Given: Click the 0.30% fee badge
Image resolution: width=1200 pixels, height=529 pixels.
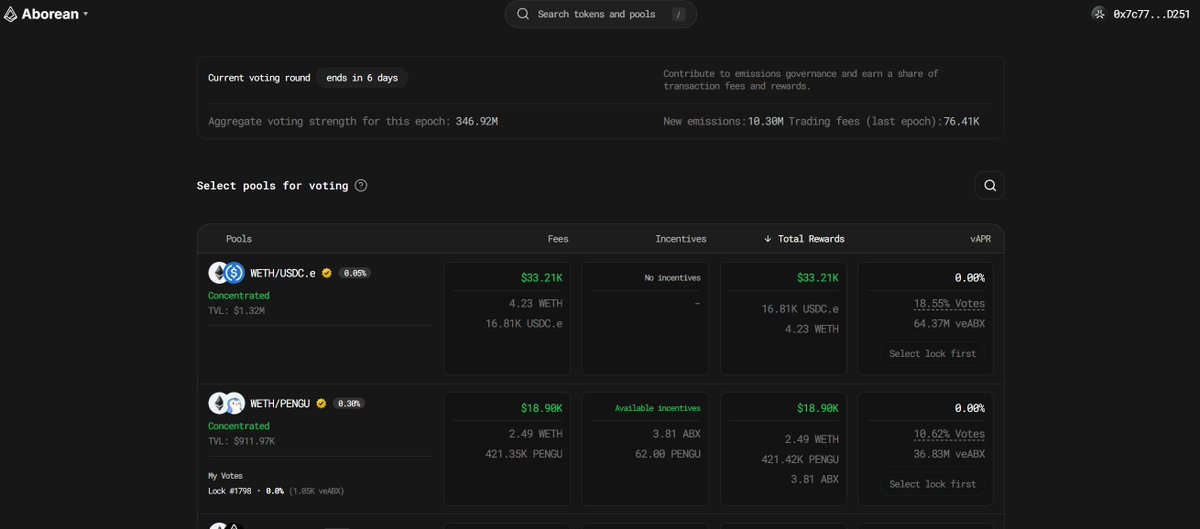Looking at the screenshot, I should tap(349, 403).
